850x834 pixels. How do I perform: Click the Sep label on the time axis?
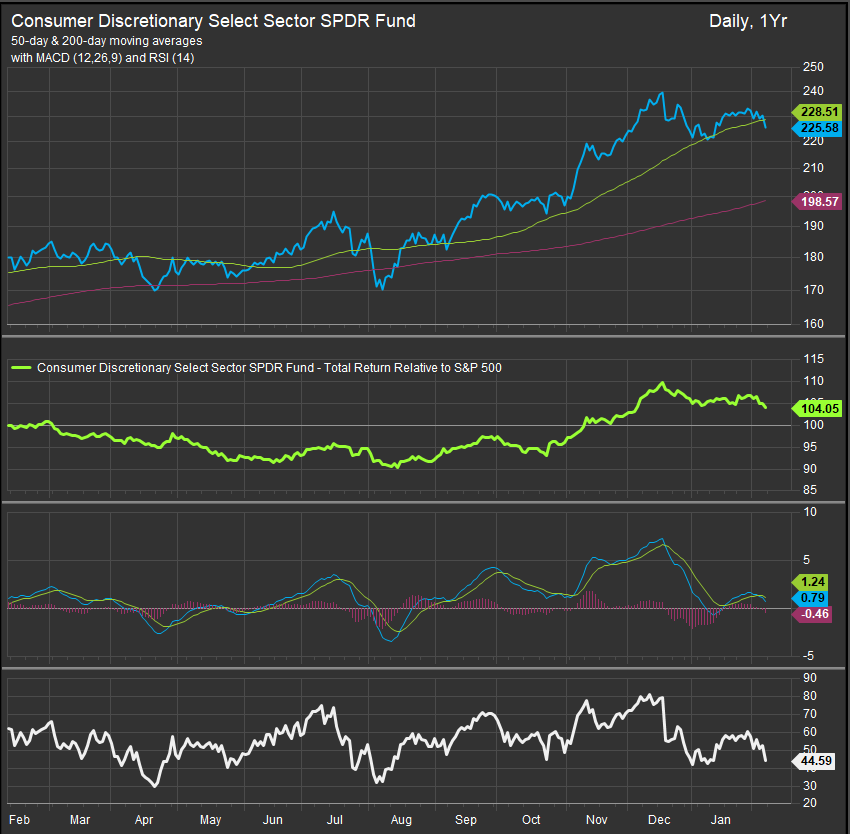point(466,820)
